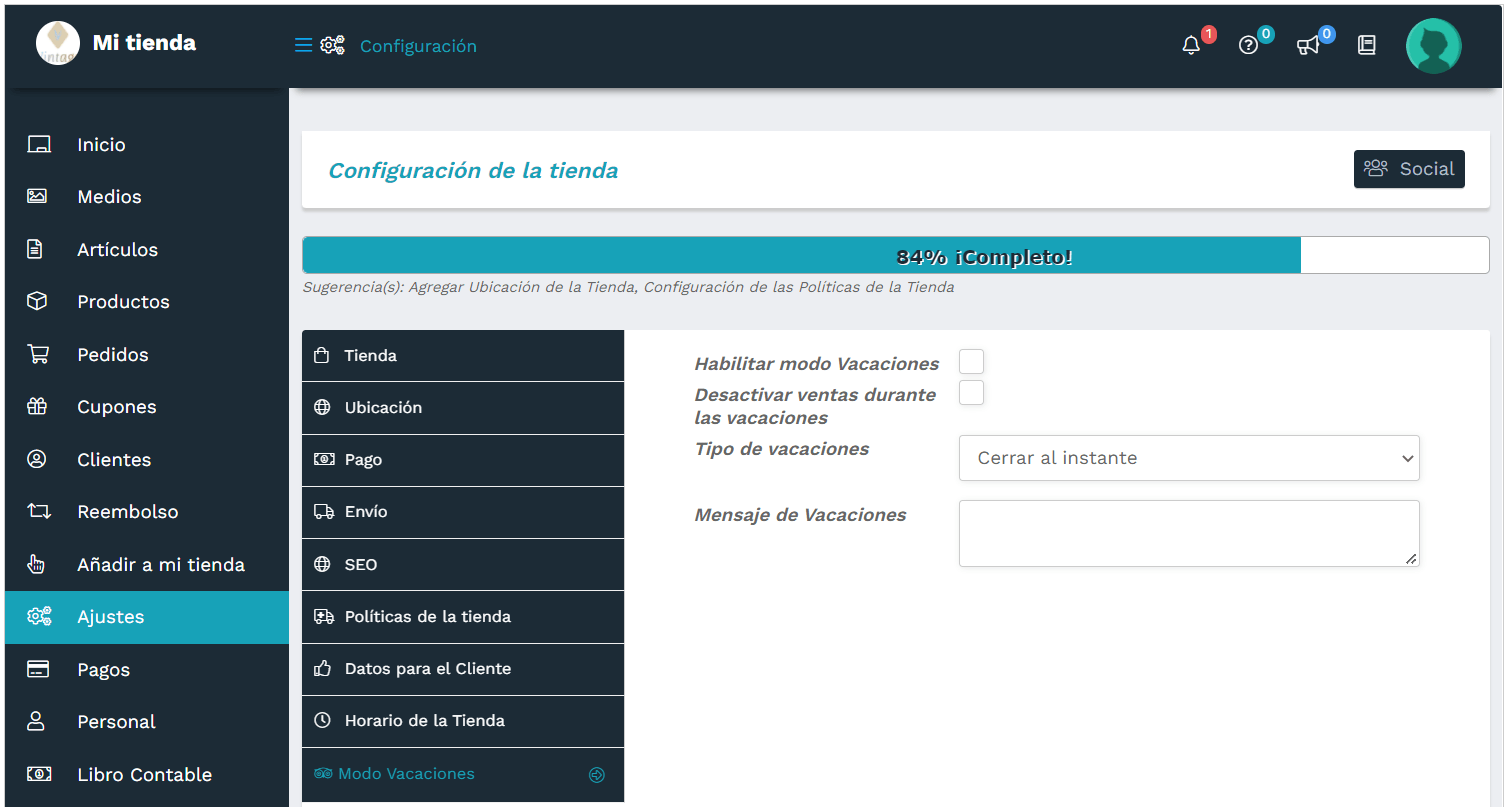Click the documentation book icon

click(x=1366, y=45)
